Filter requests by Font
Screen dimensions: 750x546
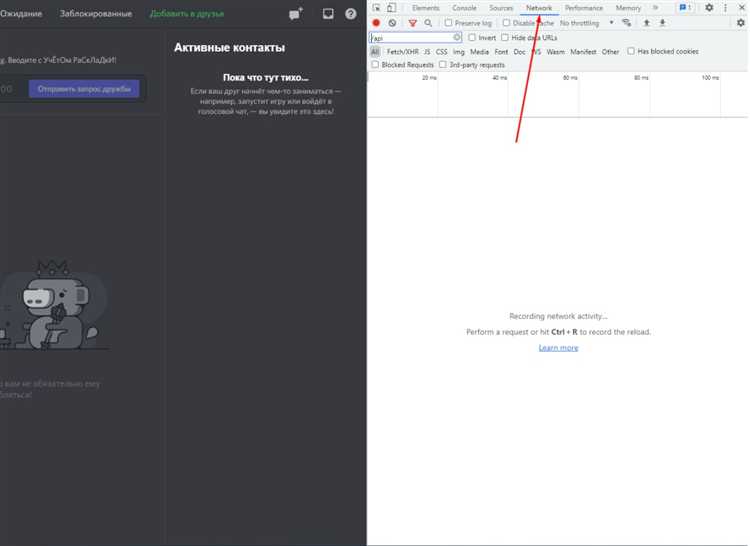(501, 52)
